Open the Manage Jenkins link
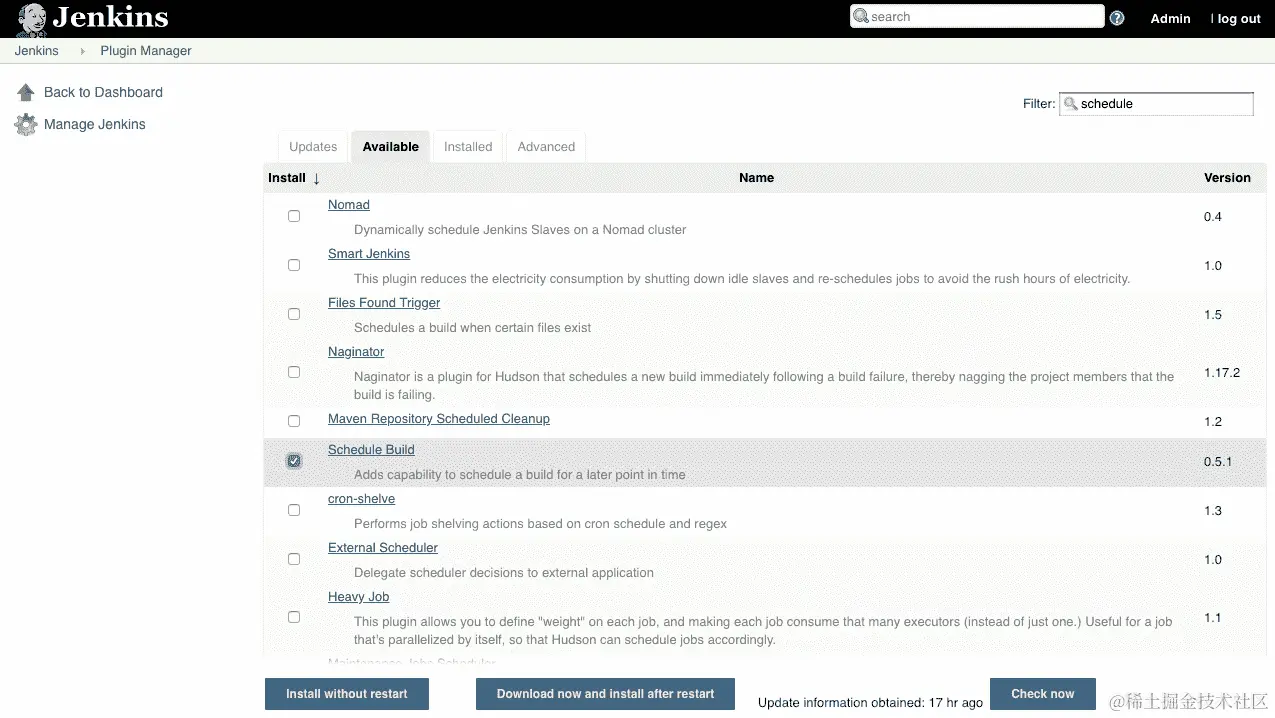Image resolution: width=1275 pixels, height=718 pixels. [x=95, y=124]
